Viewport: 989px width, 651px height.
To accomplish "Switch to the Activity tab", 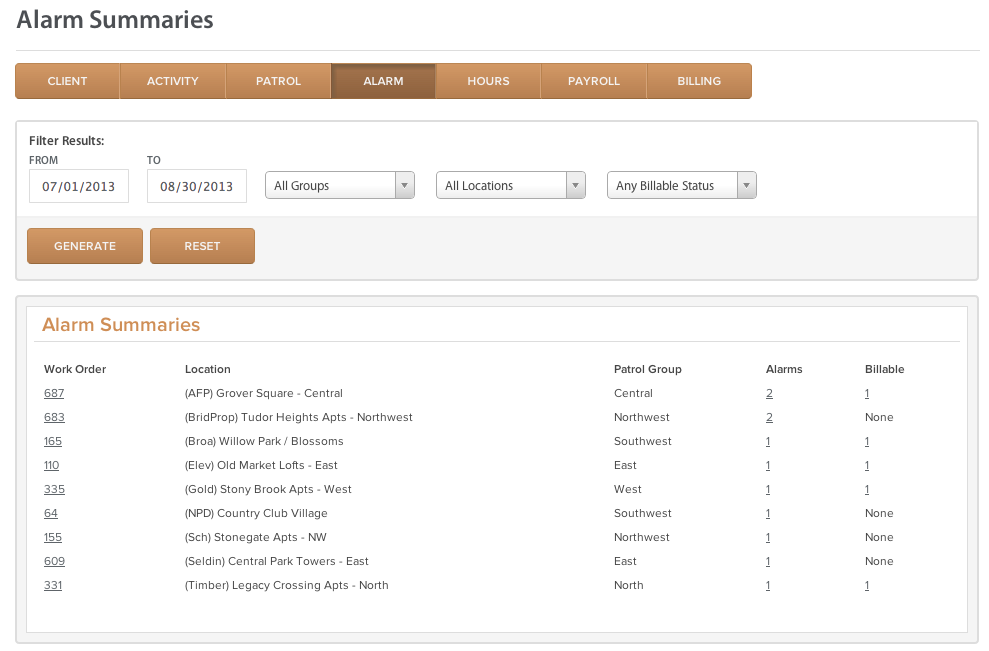I will 173,81.
